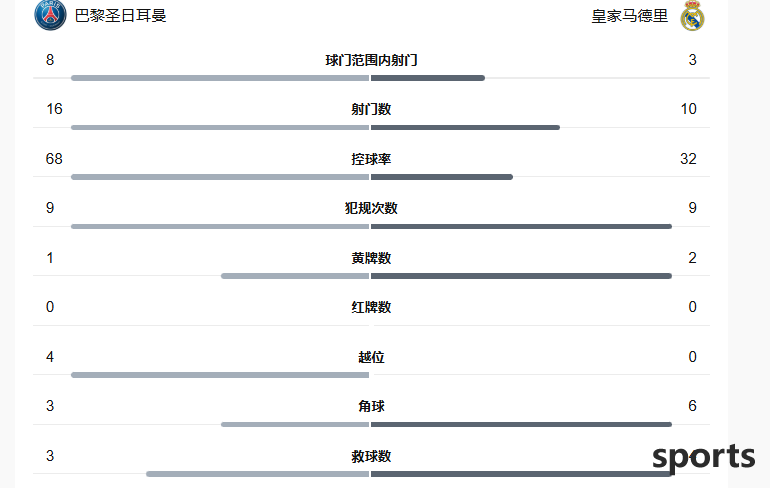Open the 巴黎圣日耳曼 team name
770x488 pixels.
coord(120,16)
